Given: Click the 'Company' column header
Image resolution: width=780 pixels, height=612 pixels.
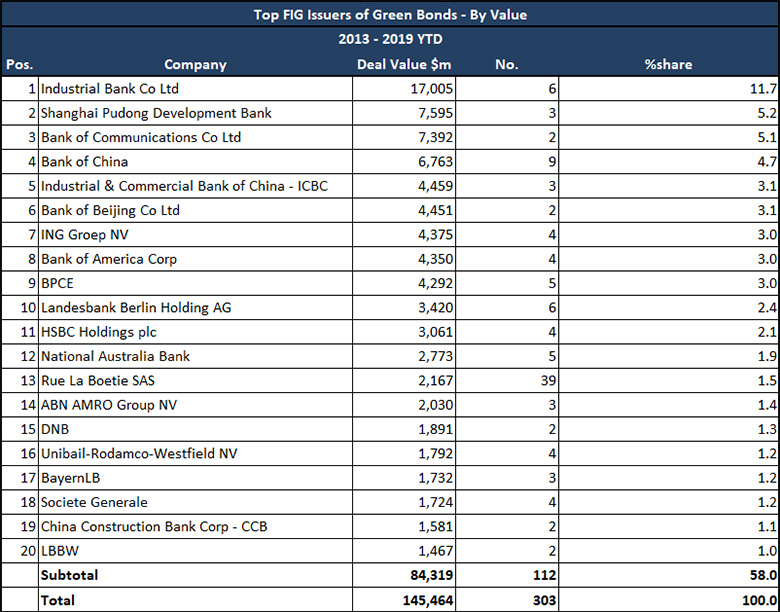Looking at the screenshot, I should click(x=195, y=64).
